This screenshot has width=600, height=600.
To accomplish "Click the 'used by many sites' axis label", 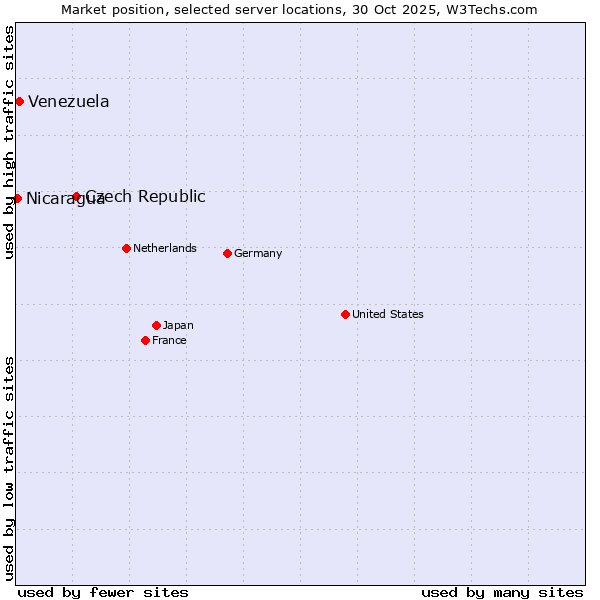I will pos(501,592).
